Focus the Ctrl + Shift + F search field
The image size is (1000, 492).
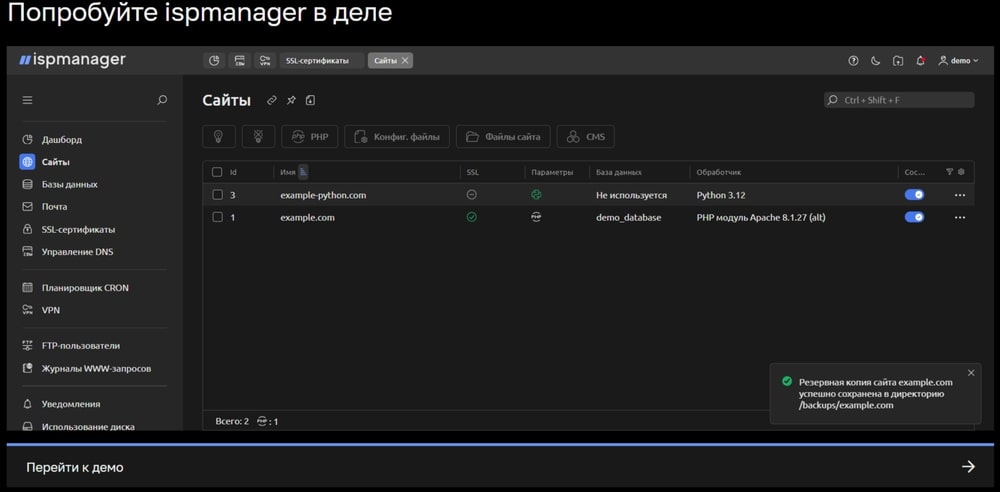pyautogui.click(x=899, y=100)
